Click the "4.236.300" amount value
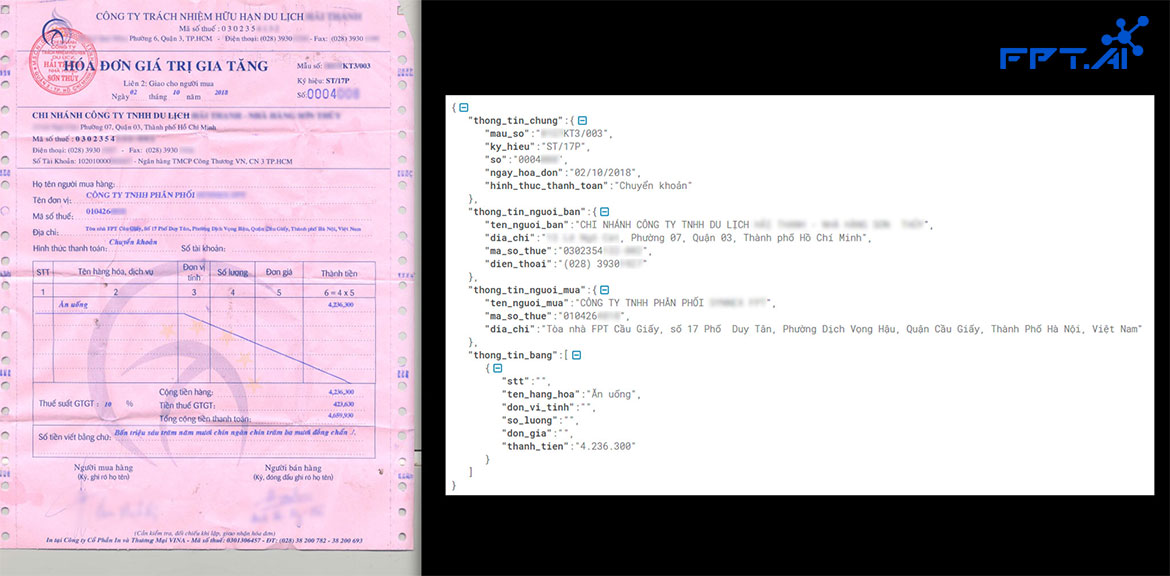The height and width of the screenshot is (576, 1170). click(603, 446)
